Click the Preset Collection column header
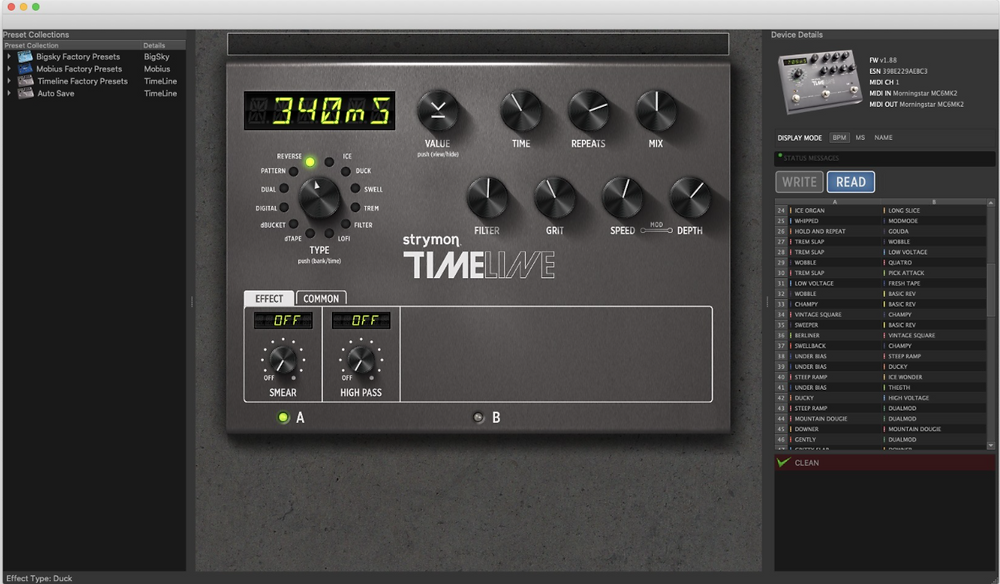 pos(72,45)
